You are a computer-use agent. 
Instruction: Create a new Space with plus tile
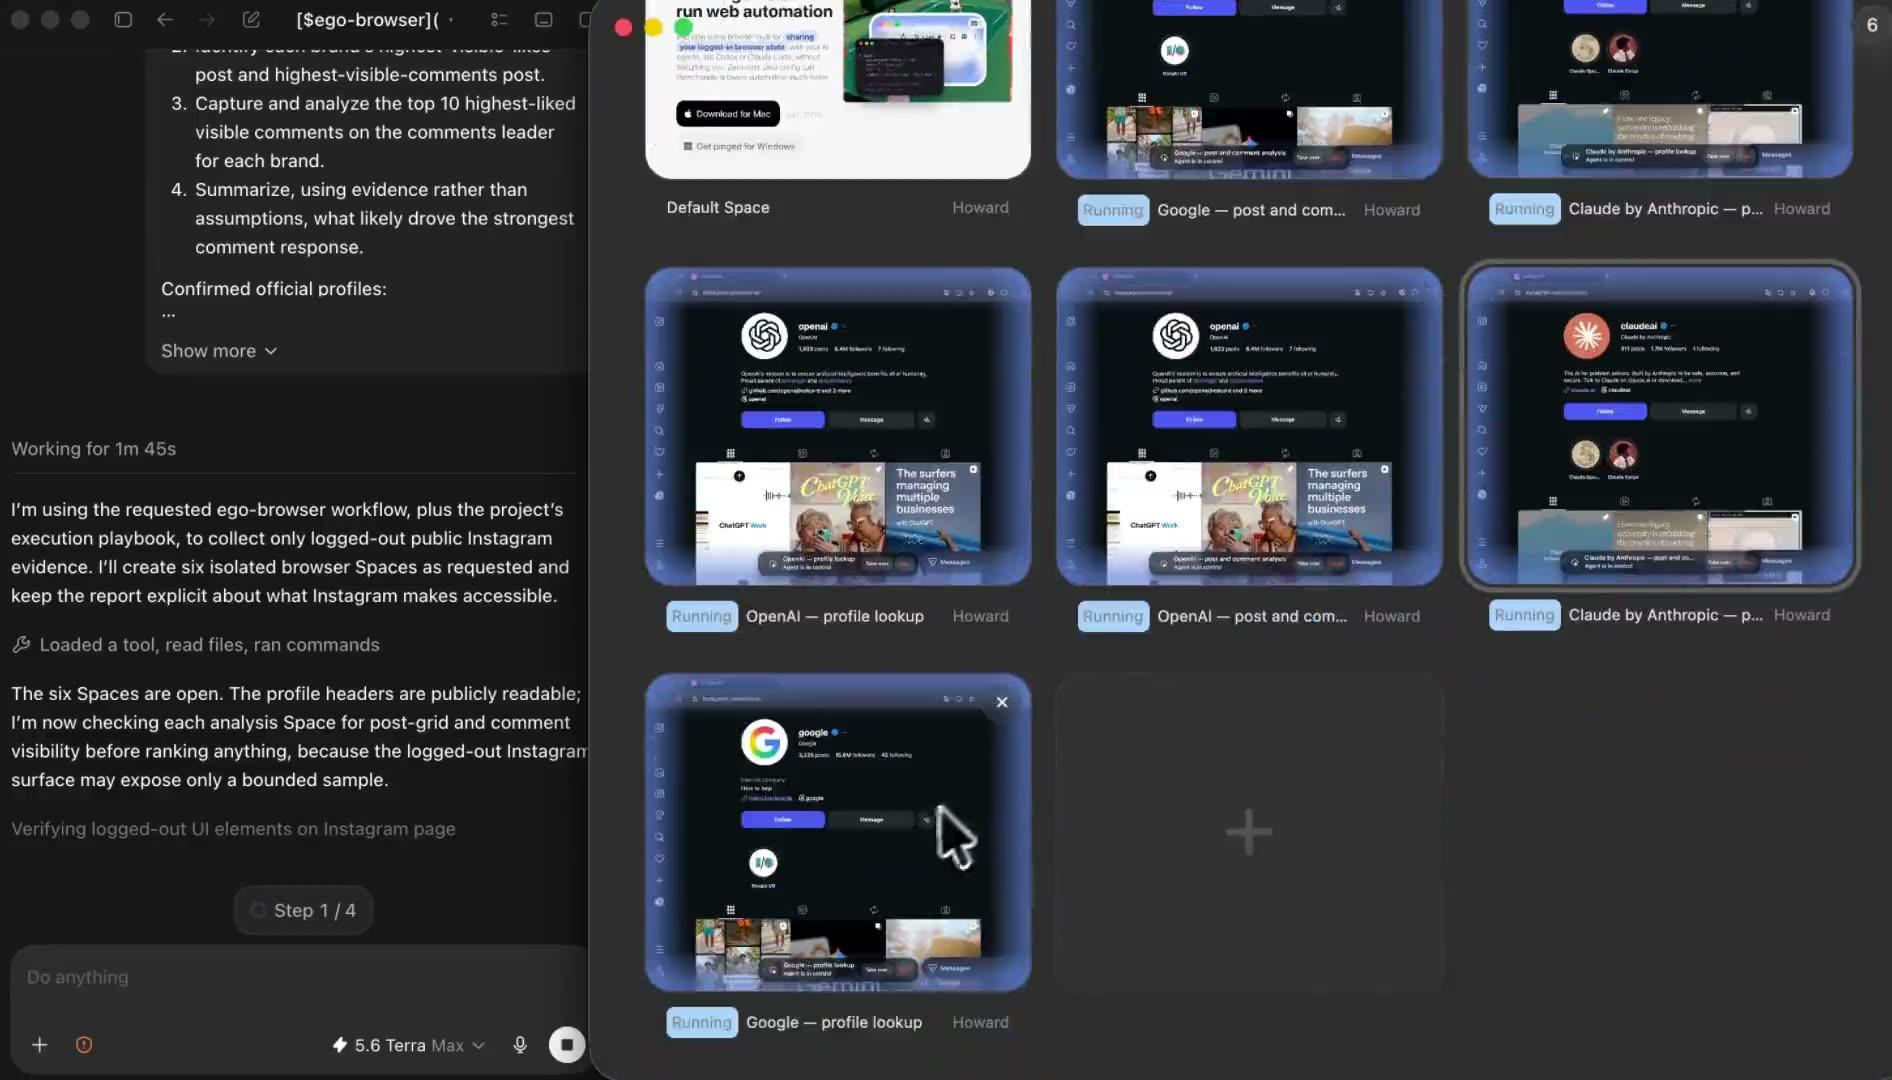click(x=1249, y=832)
